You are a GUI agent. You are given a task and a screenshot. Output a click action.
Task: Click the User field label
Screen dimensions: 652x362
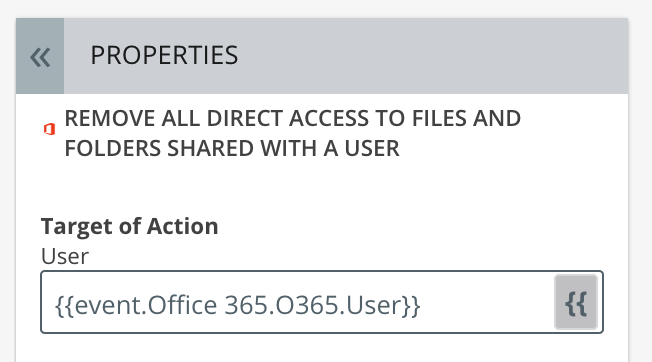coord(64,256)
